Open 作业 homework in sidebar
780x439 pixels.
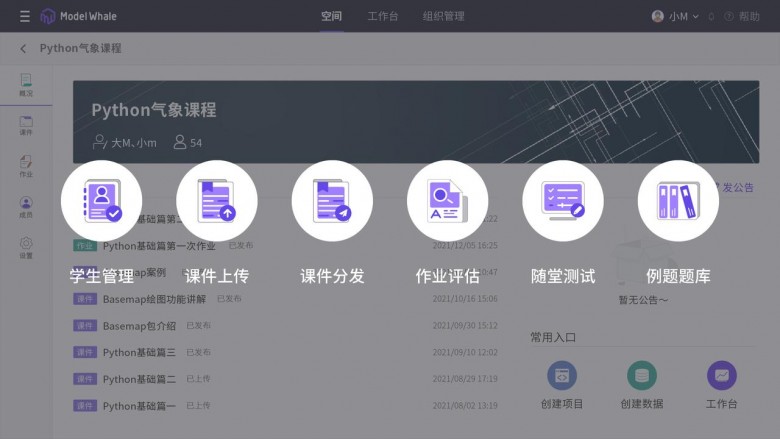pos(26,166)
